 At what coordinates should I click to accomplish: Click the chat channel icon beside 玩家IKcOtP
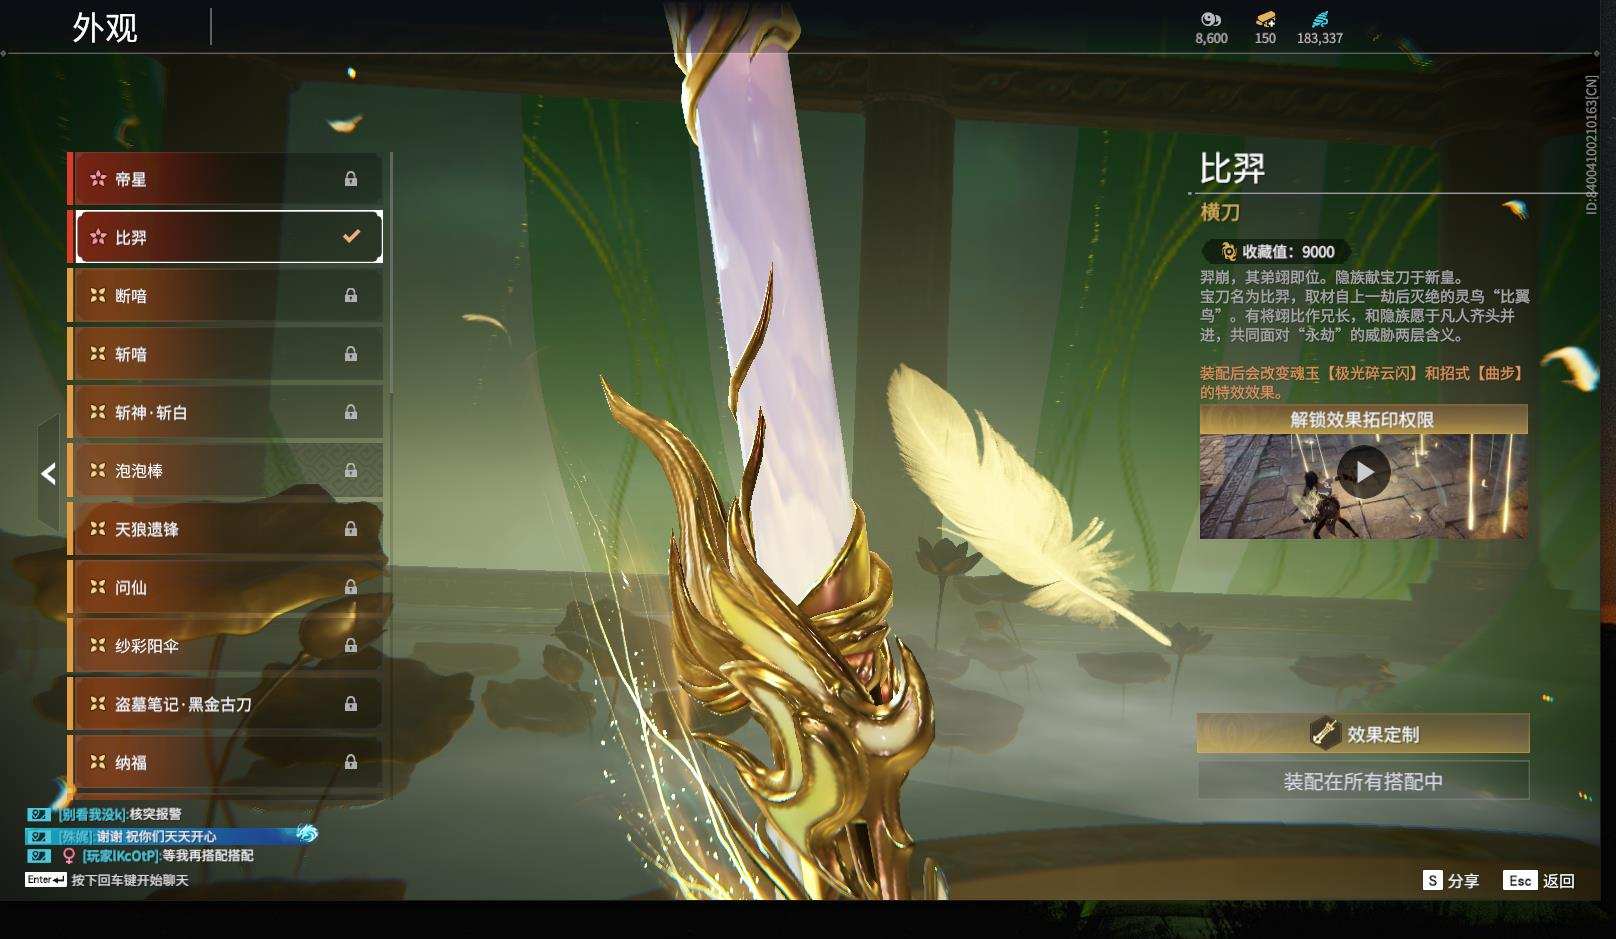[38, 856]
